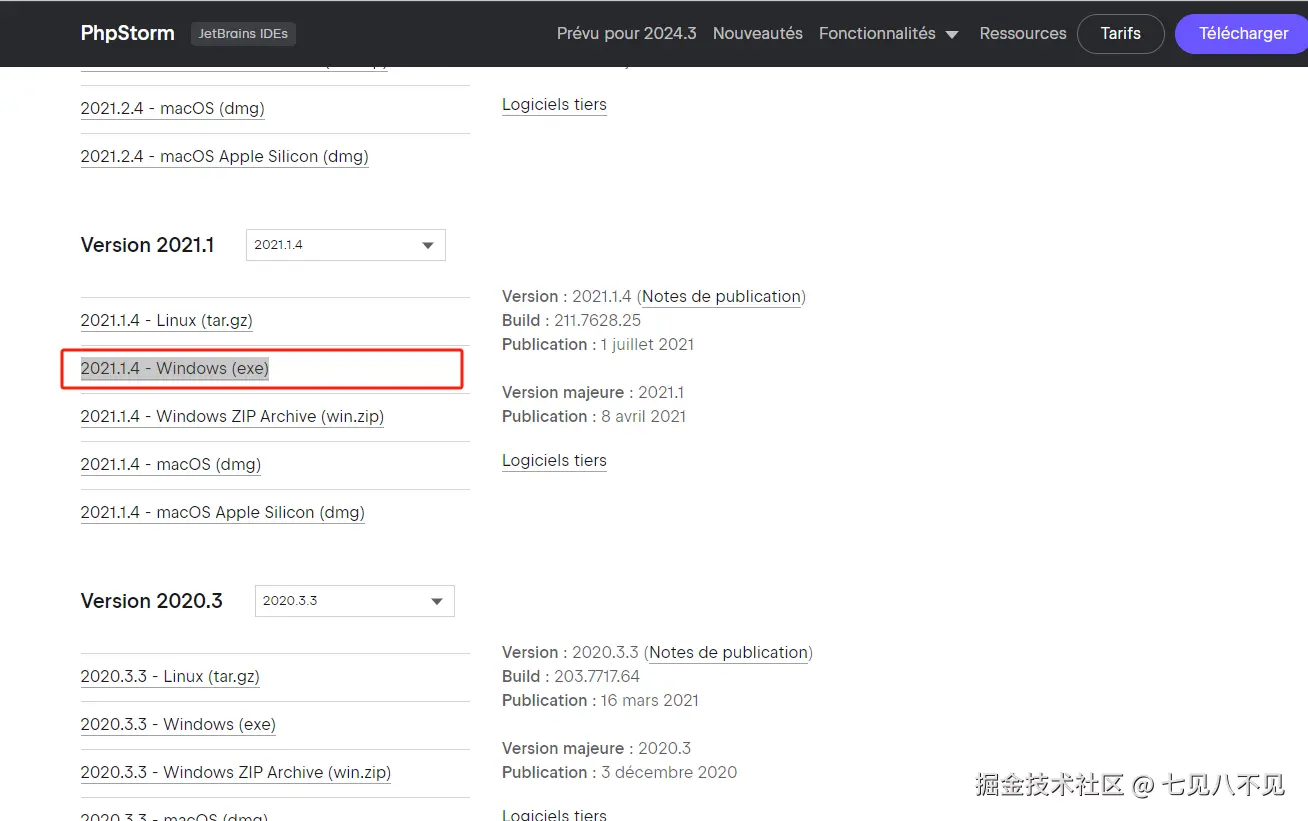
Task: Click the Version 2020.3 heading
Action: (x=152, y=601)
